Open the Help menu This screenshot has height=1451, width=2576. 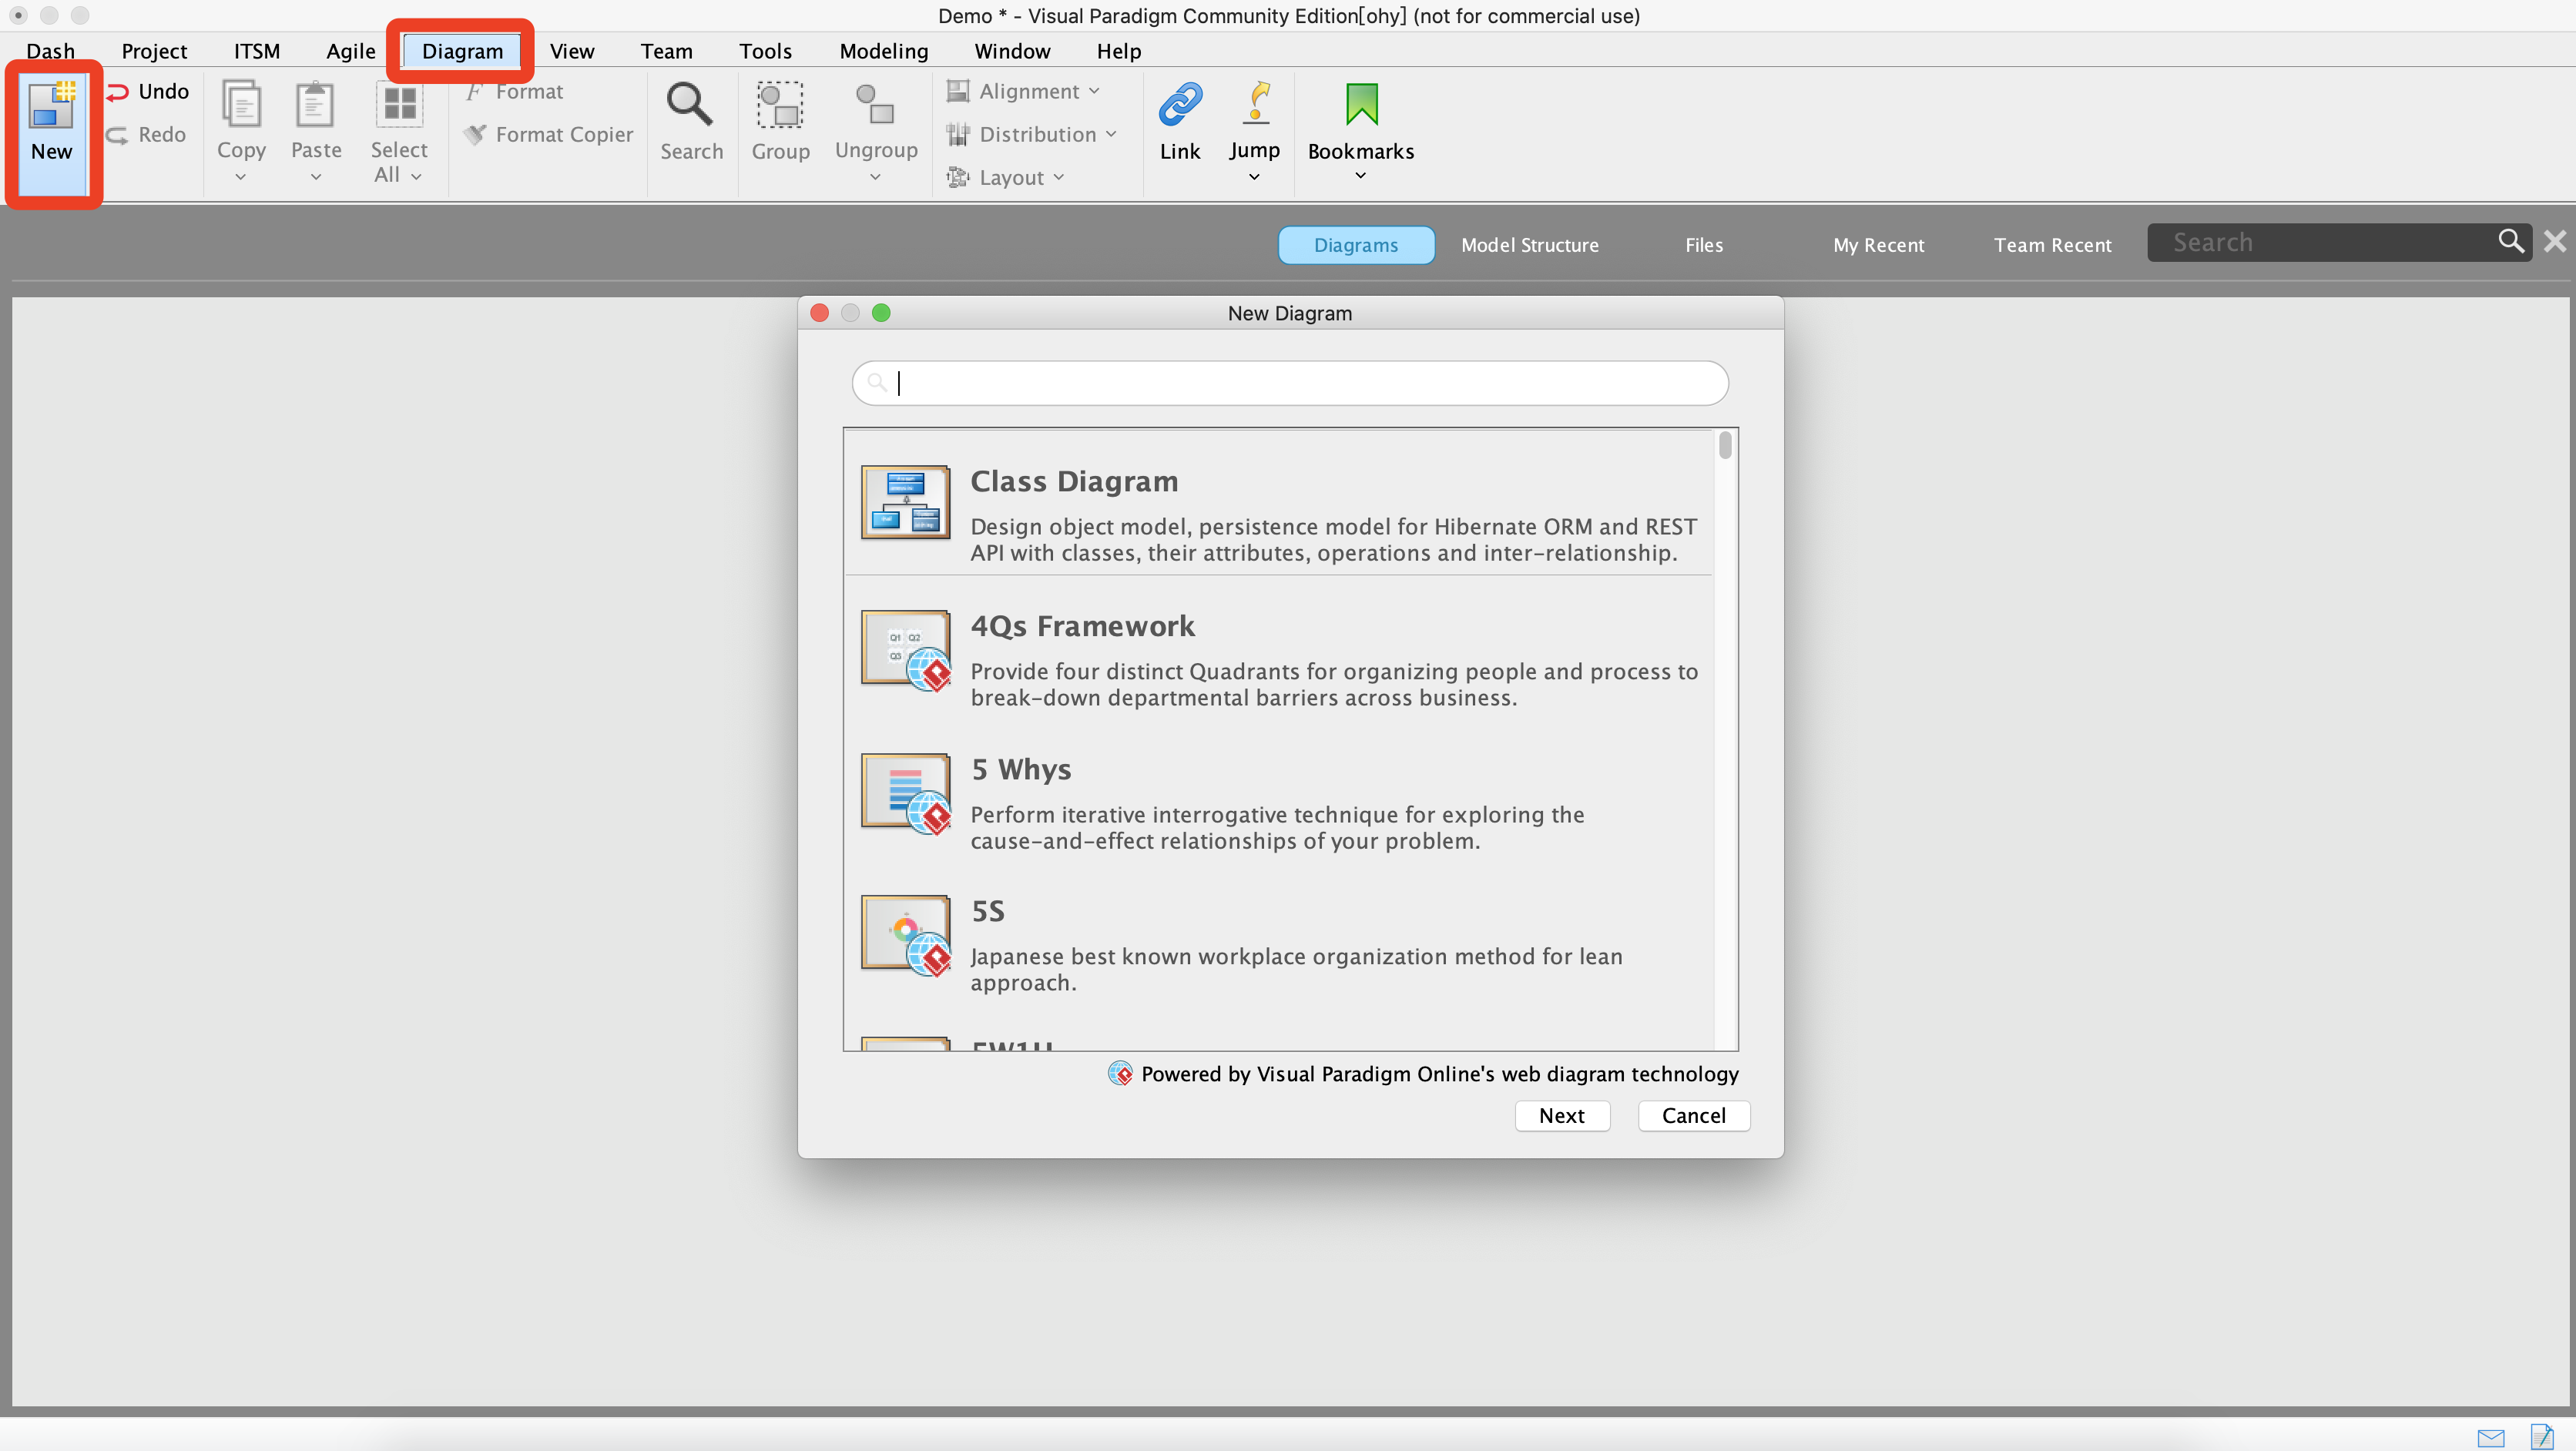1118,51
